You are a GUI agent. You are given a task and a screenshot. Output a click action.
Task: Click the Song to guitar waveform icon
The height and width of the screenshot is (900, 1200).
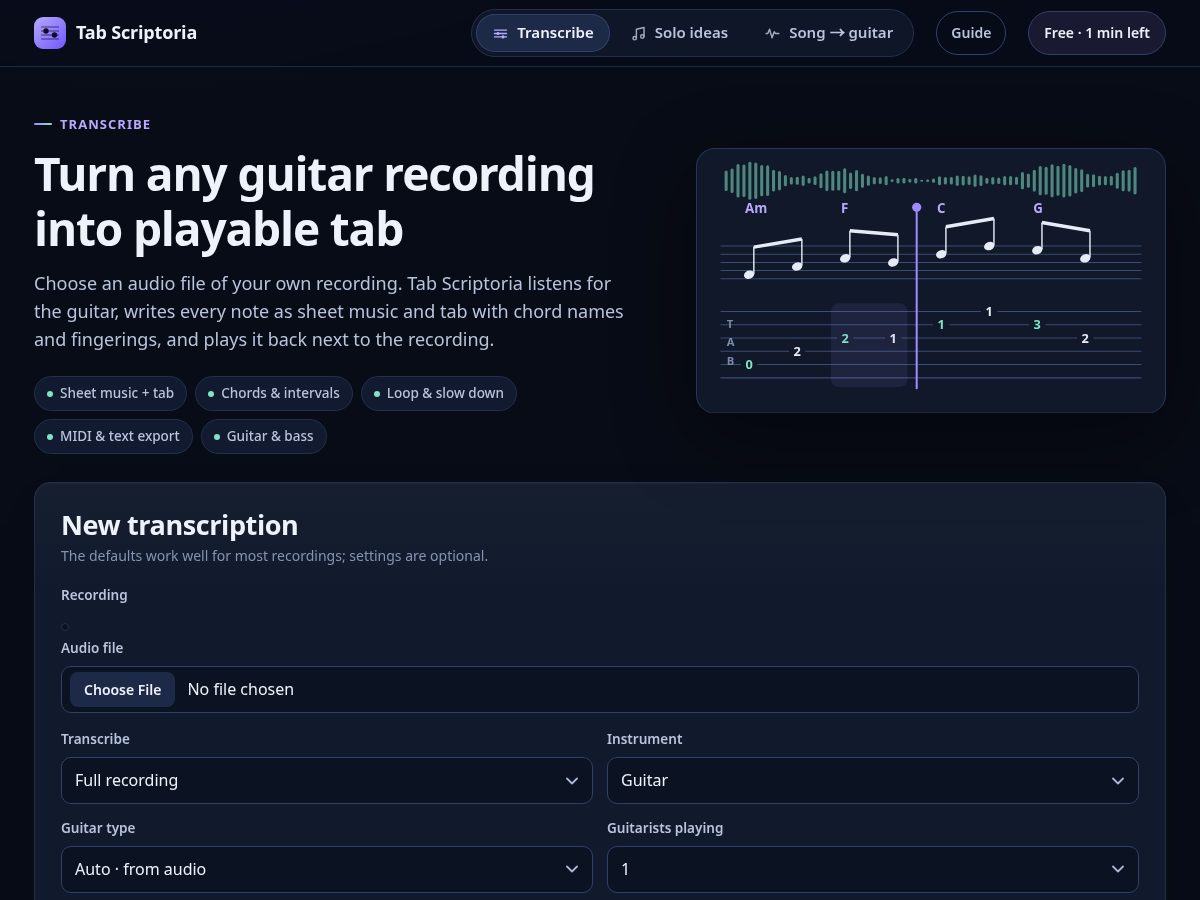772,33
